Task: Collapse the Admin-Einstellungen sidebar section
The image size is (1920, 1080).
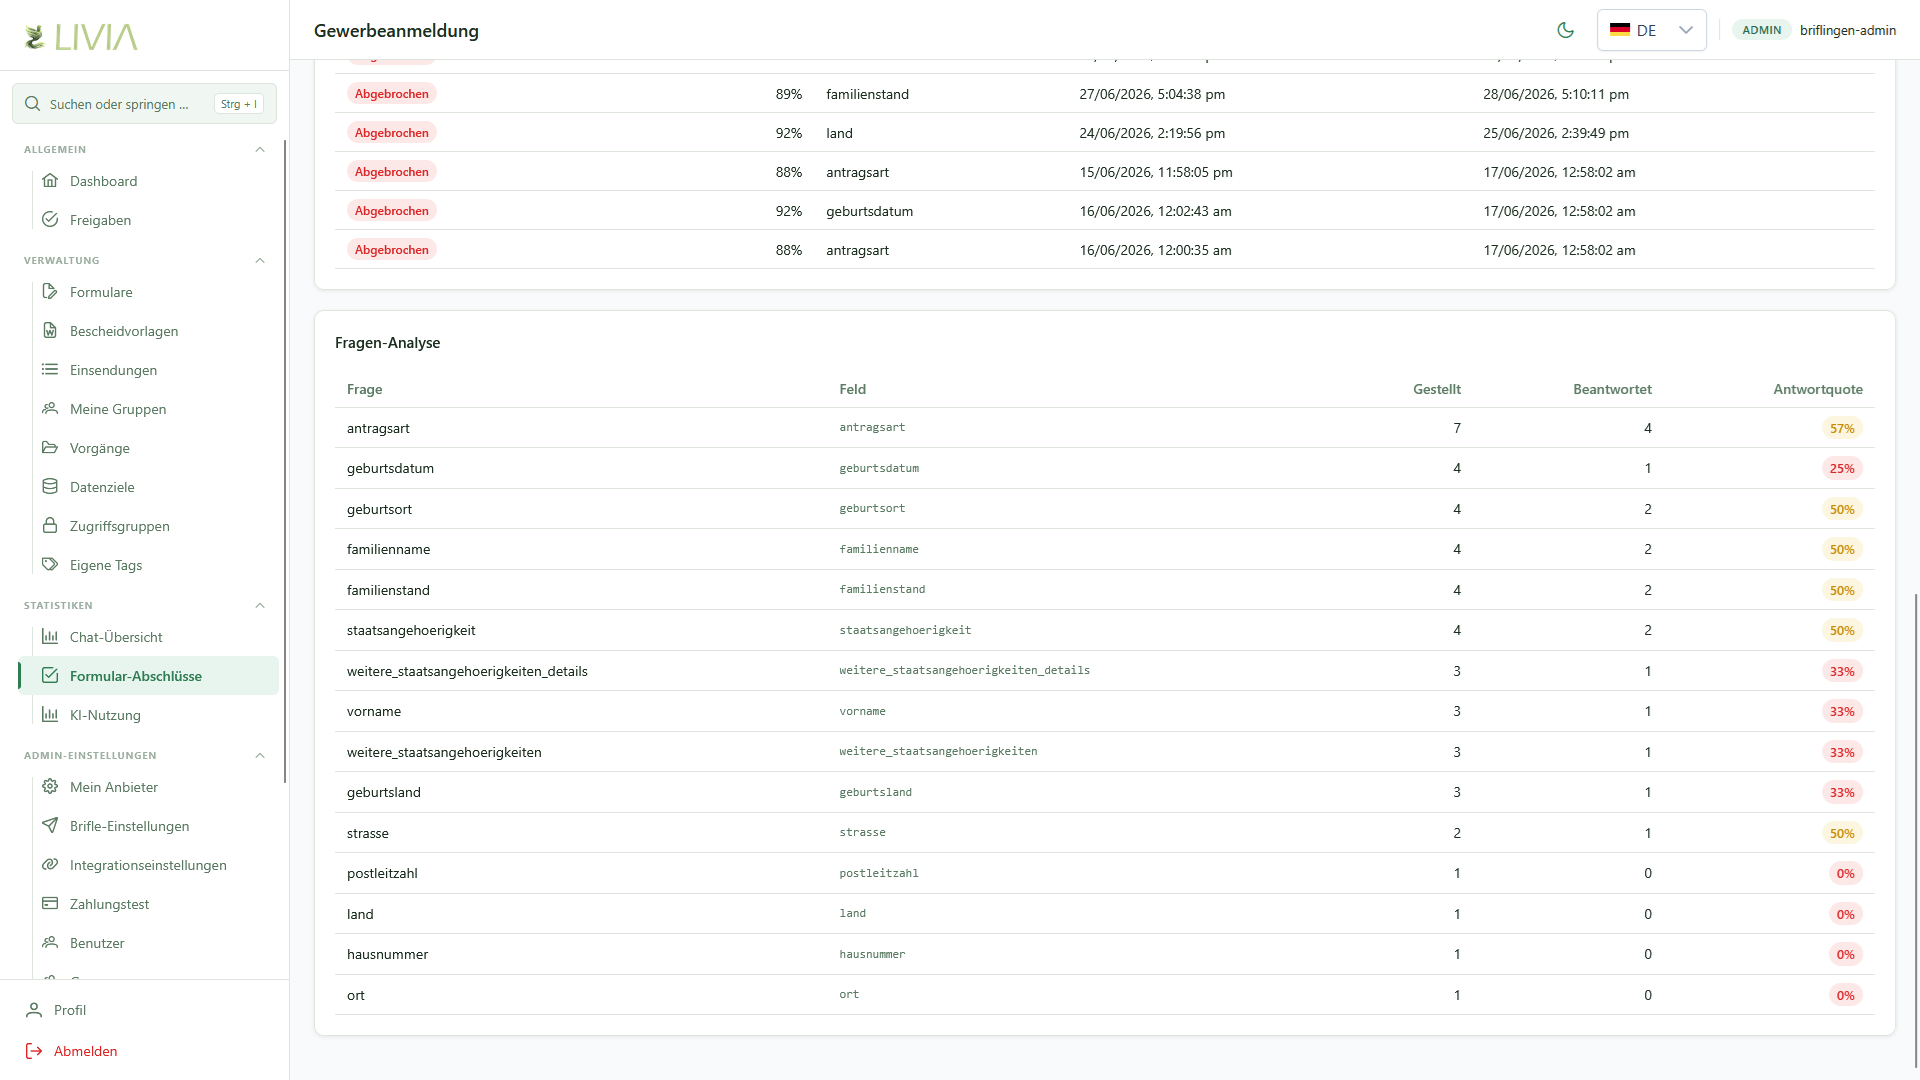Action: pos(260,756)
